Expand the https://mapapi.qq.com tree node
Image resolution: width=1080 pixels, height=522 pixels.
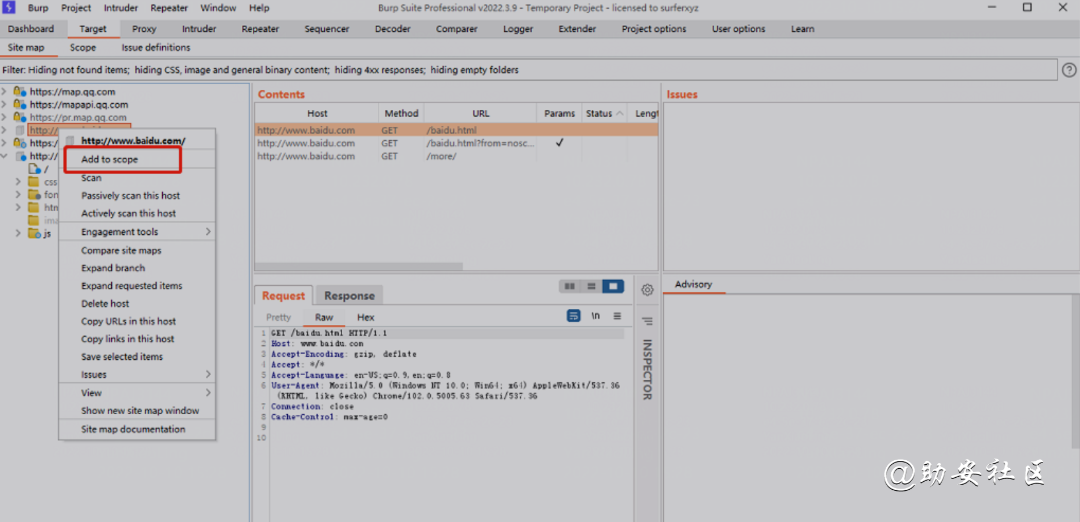point(5,105)
